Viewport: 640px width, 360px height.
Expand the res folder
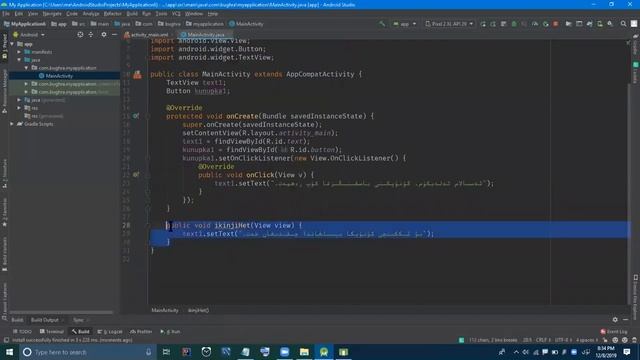(19, 108)
